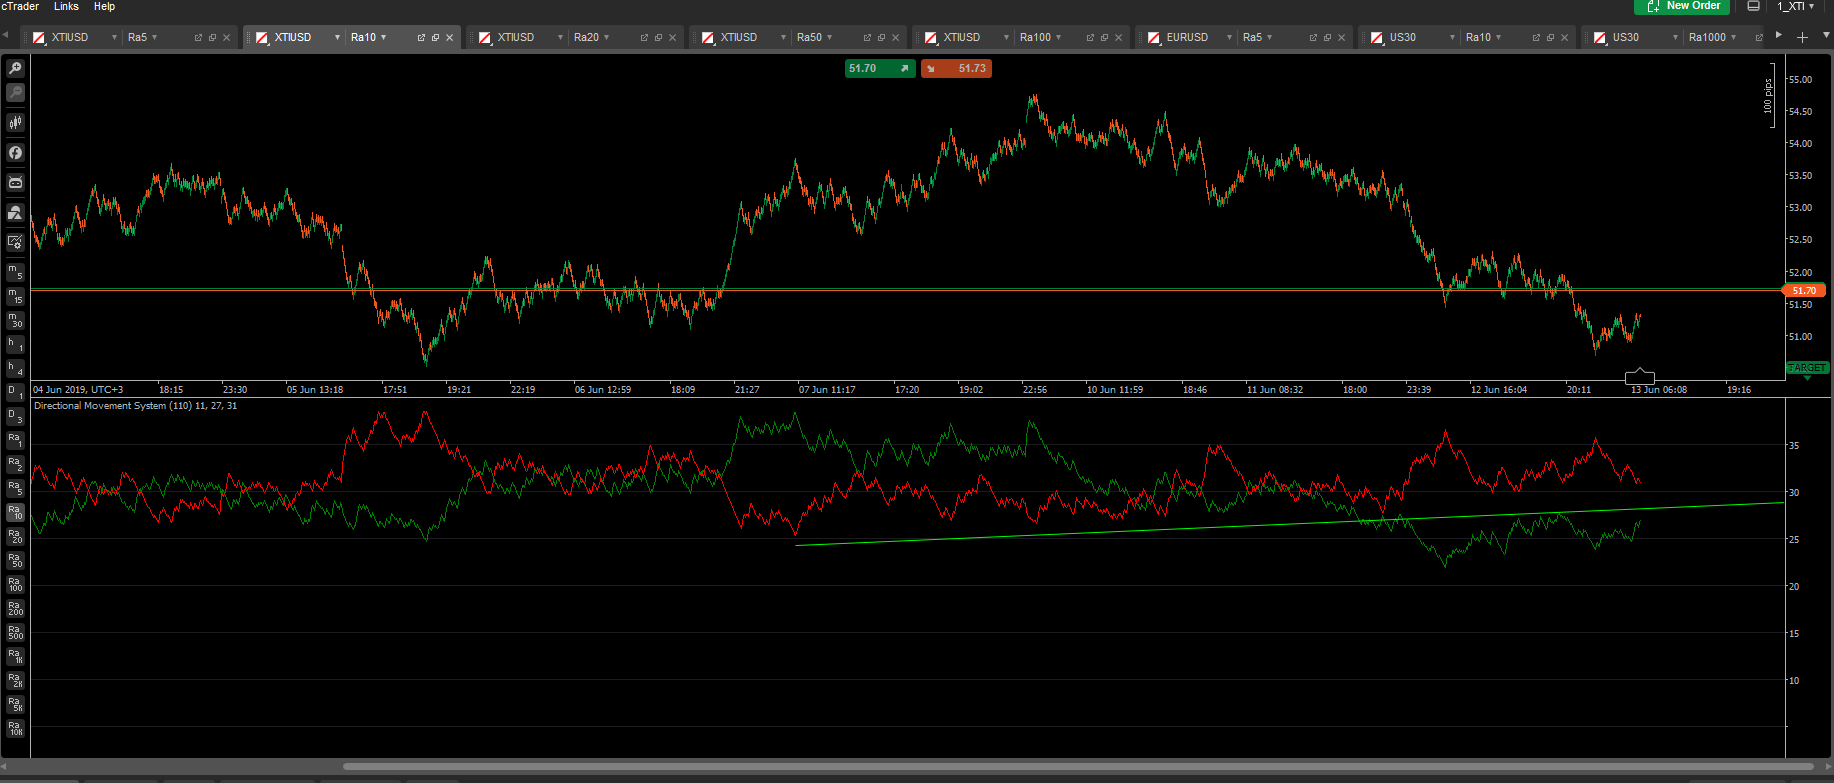The image size is (1834, 783).
Task: Switch to m30 timeframe
Action: (15, 320)
